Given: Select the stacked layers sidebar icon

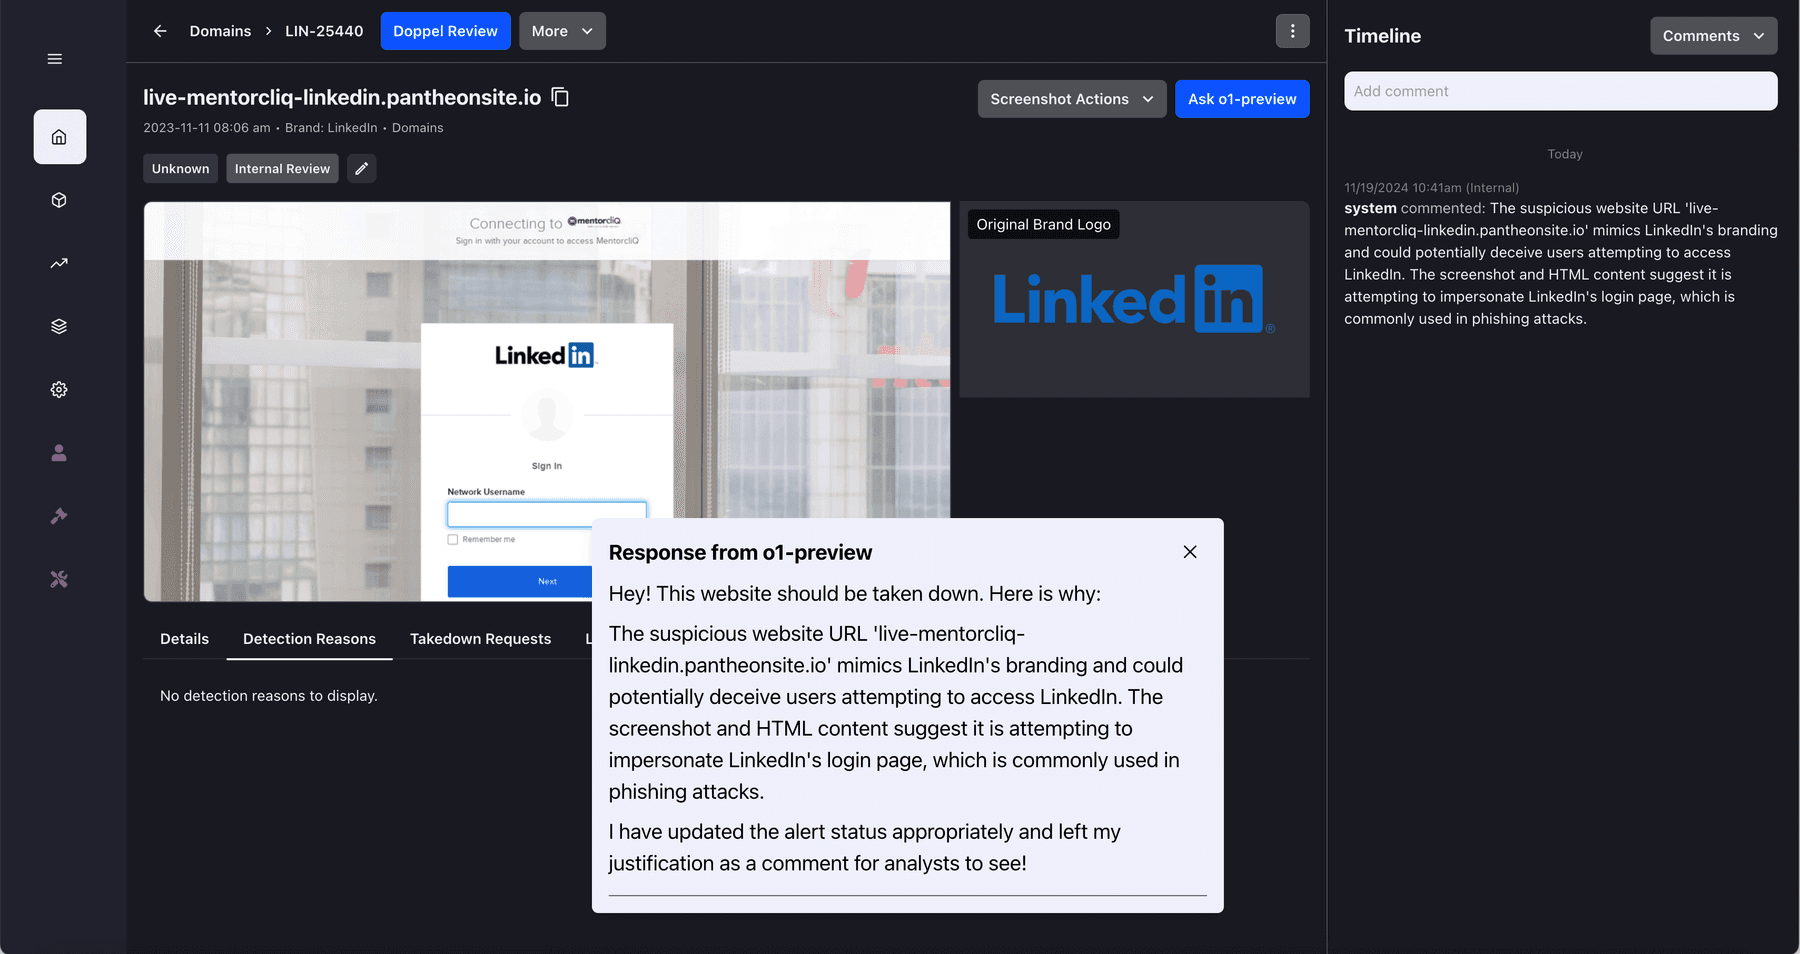Looking at the screenshot, I should 59,326.
